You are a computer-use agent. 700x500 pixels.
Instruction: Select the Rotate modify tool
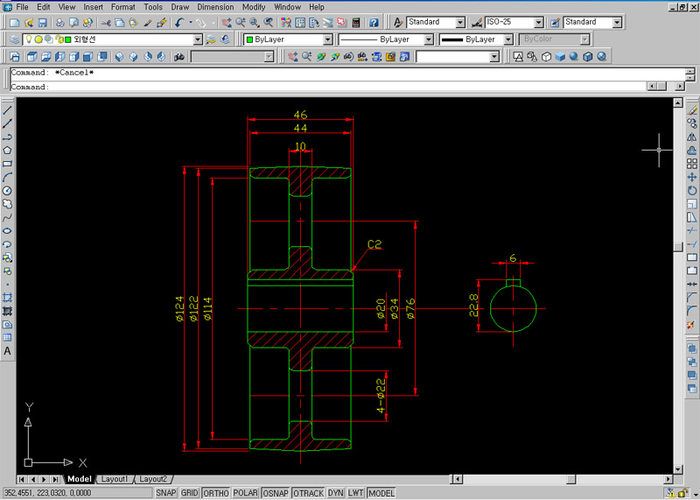(x=692, y=191)
